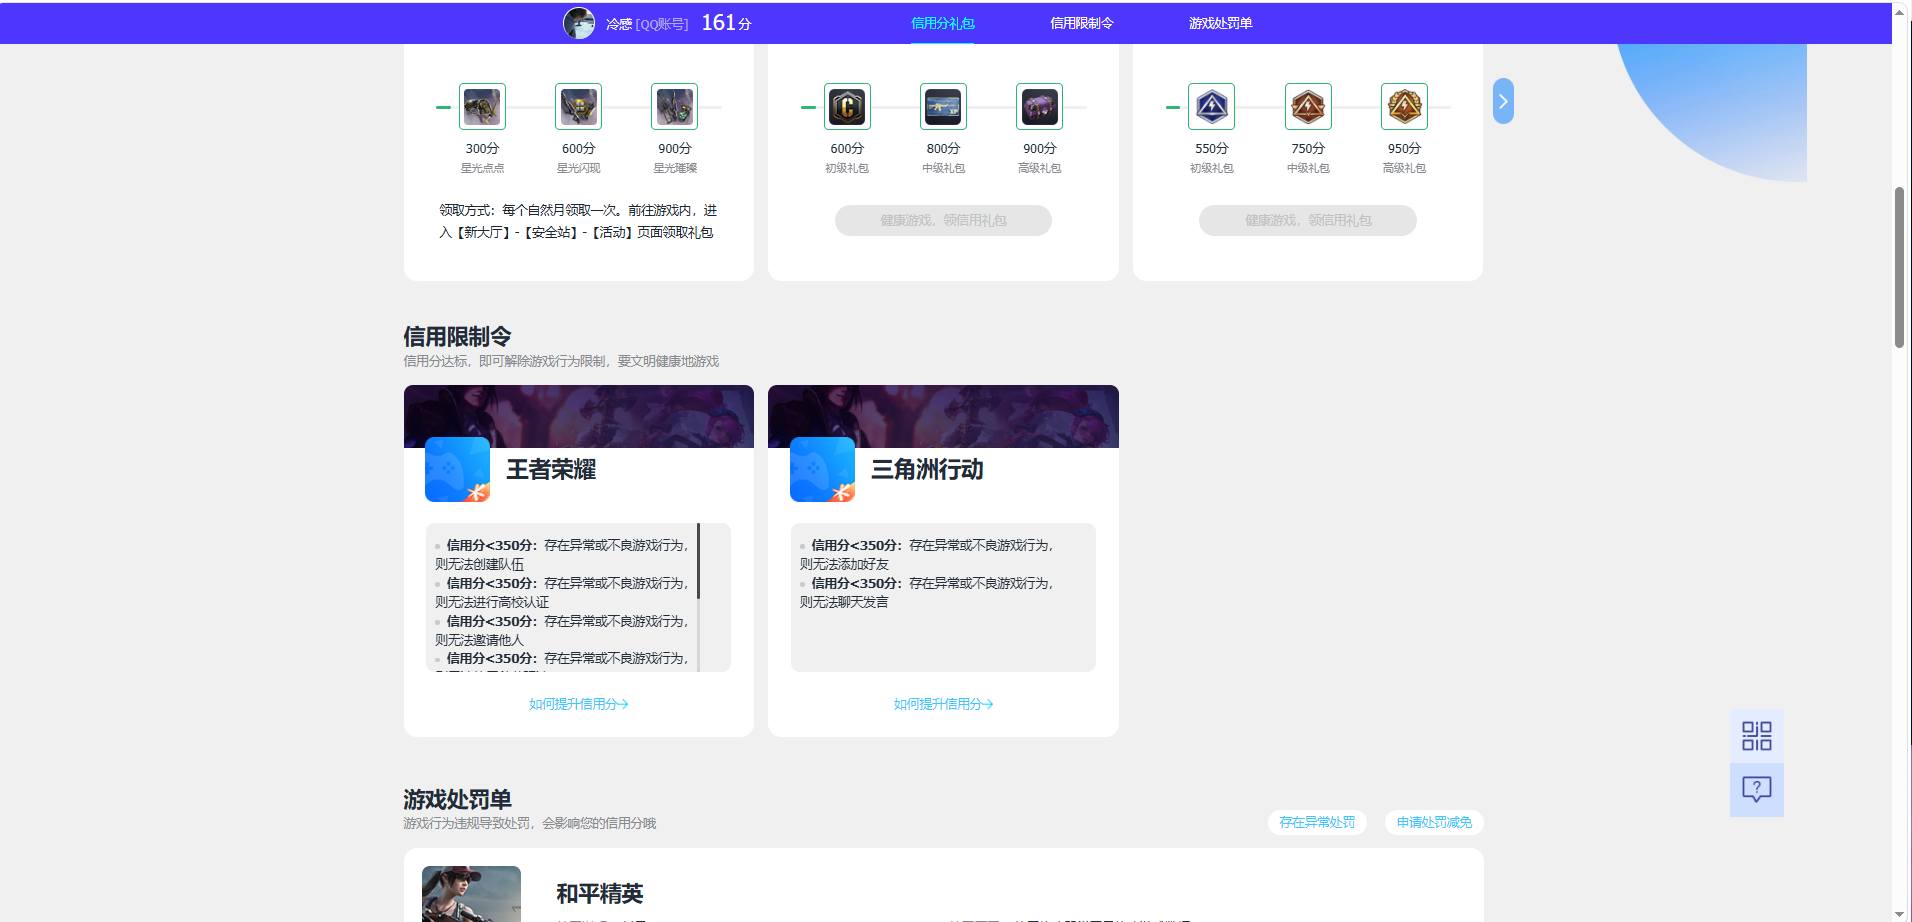
Task: Click the right card's 健康游戏,领信用礼包 button
Action: click(x=1308, y=220)
